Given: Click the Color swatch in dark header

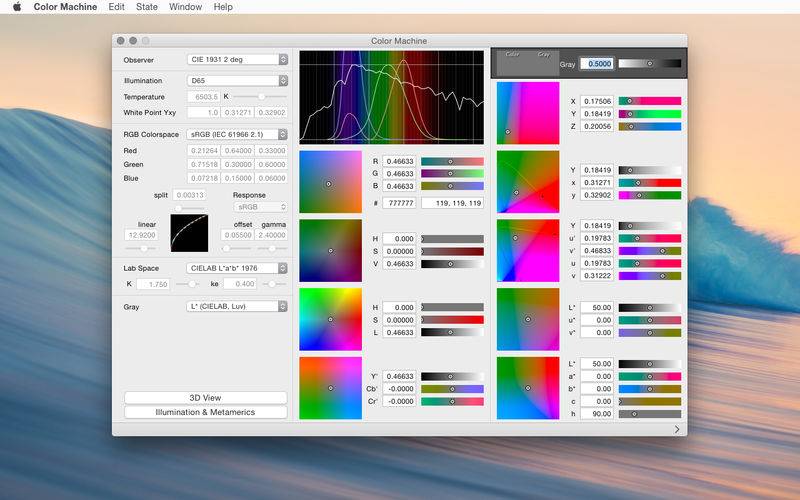Looking at the screenshot, I should 512,64.
